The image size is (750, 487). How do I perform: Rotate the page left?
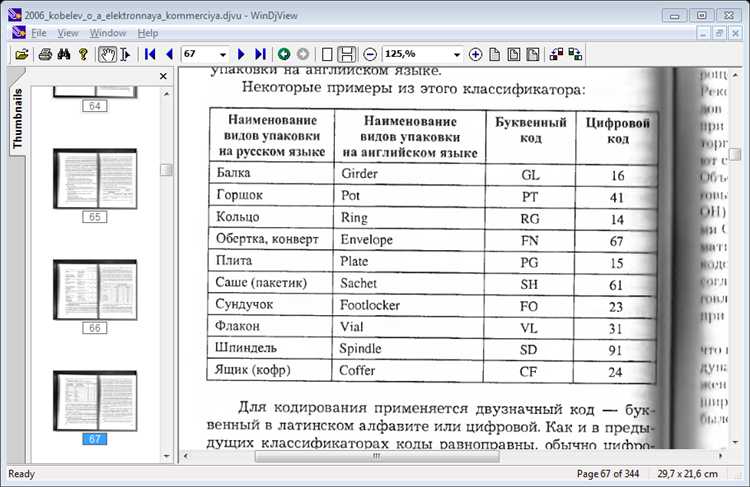click(556, 55)
